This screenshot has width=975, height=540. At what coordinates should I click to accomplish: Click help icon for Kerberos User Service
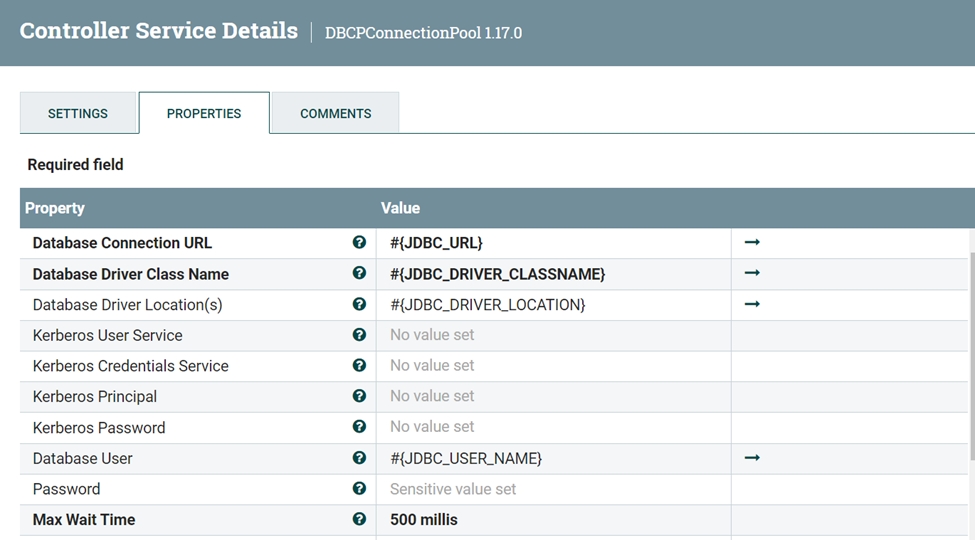(x=359, y=335)
